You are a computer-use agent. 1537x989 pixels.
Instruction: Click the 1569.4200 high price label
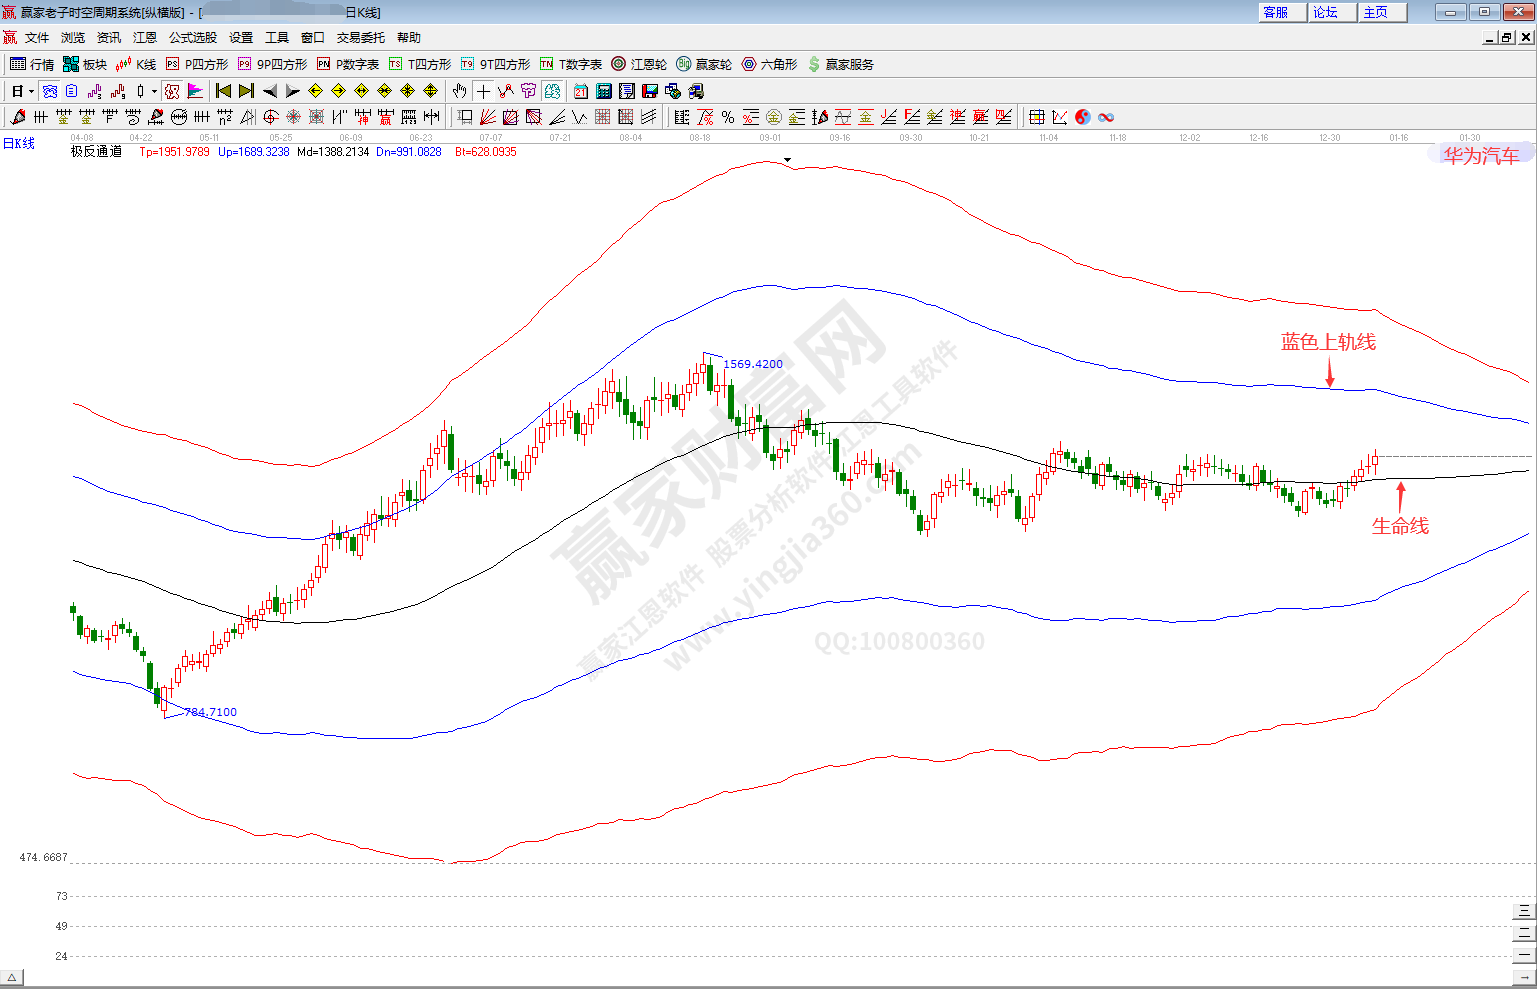752,364
